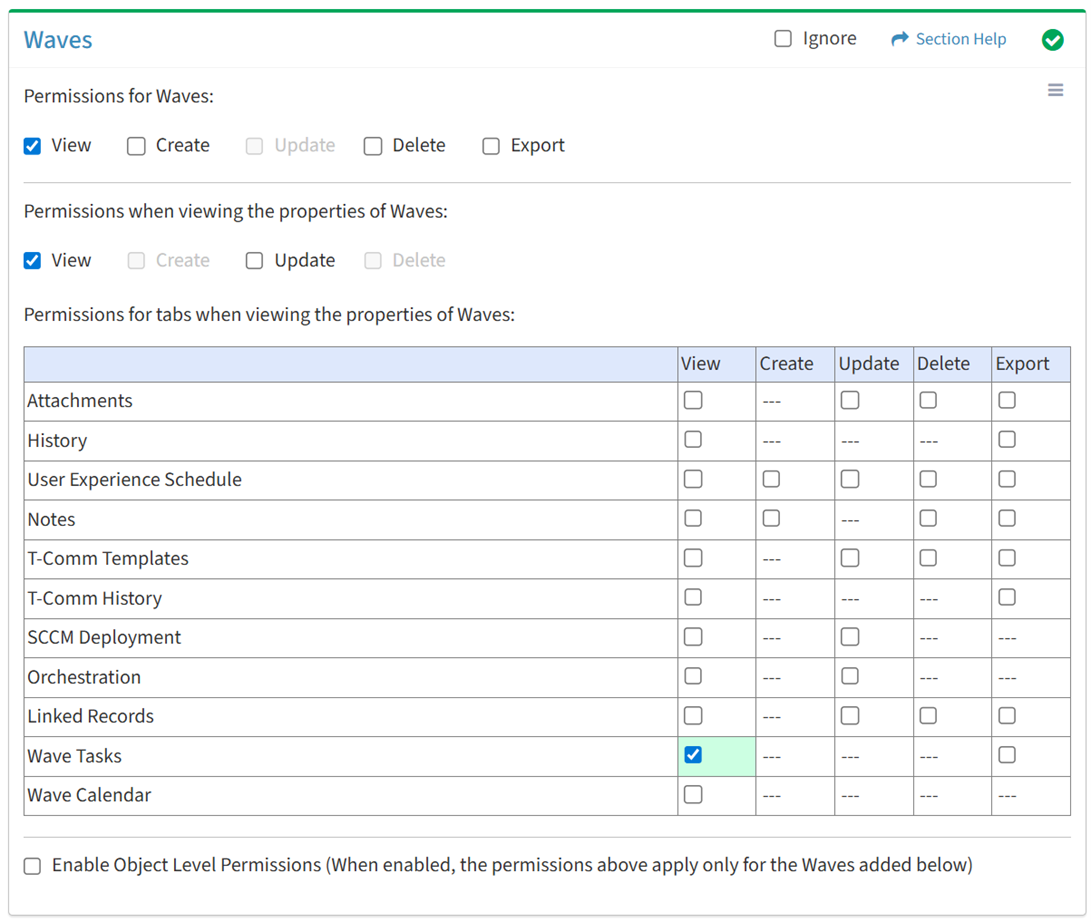
Task: Enable Delete for Notes tab
Action: click(928, 519)
